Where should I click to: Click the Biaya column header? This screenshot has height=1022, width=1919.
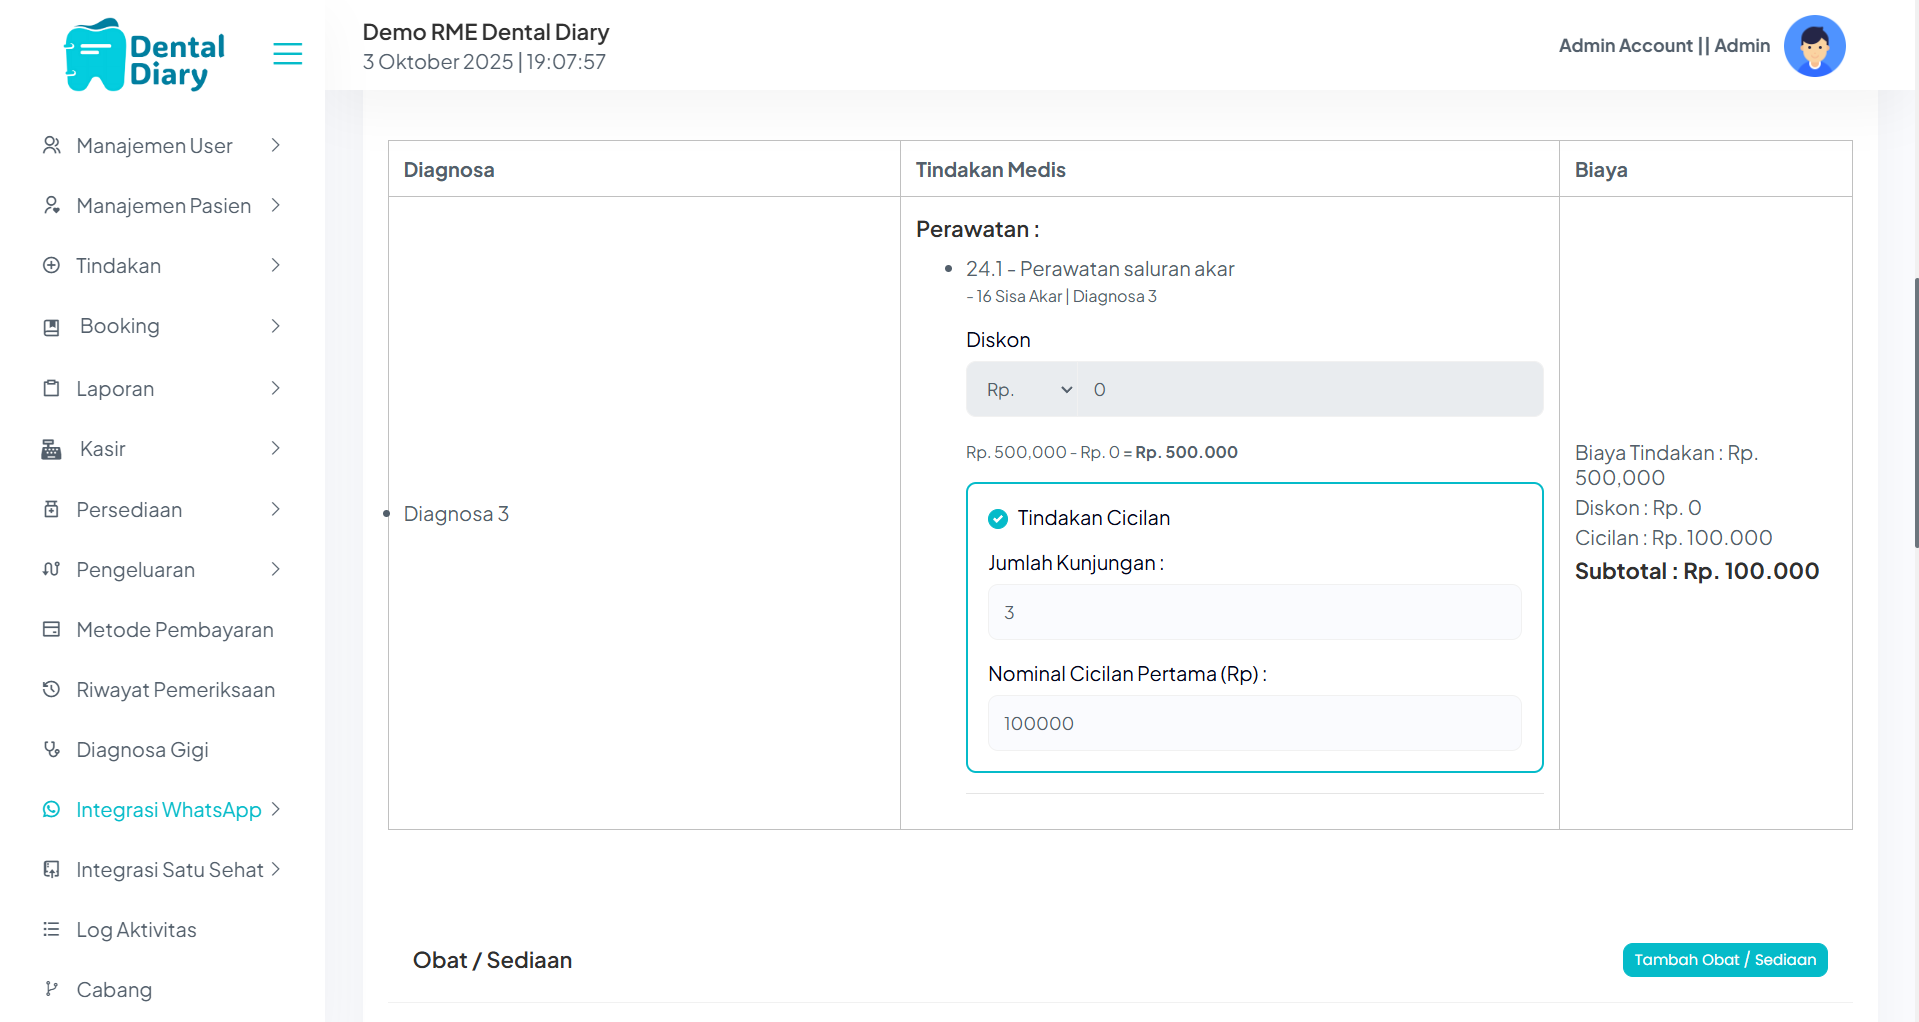1601,170
